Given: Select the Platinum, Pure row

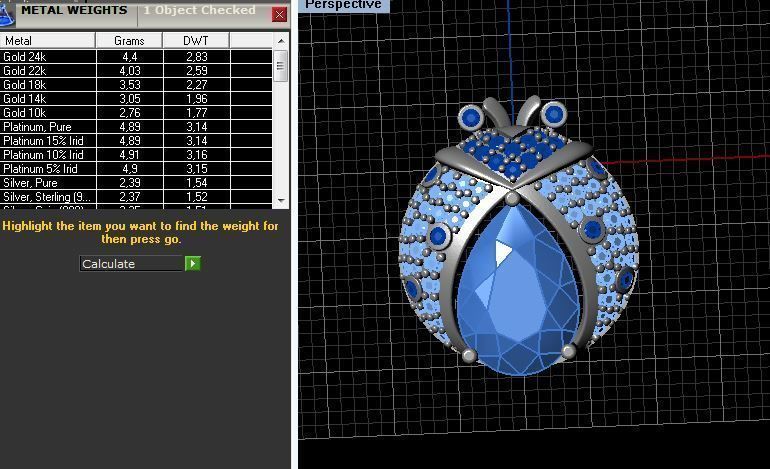Looking at the screenshot, I should (x=136, y=127).
